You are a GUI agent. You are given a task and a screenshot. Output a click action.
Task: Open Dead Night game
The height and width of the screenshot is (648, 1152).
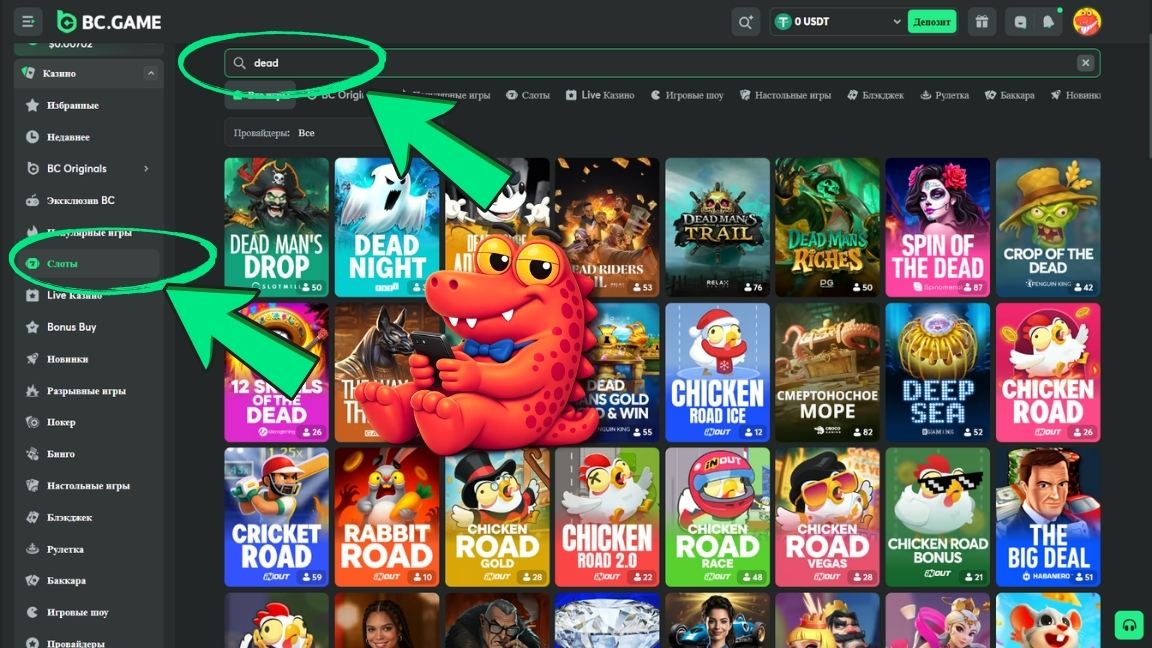(x=386, y=227)
